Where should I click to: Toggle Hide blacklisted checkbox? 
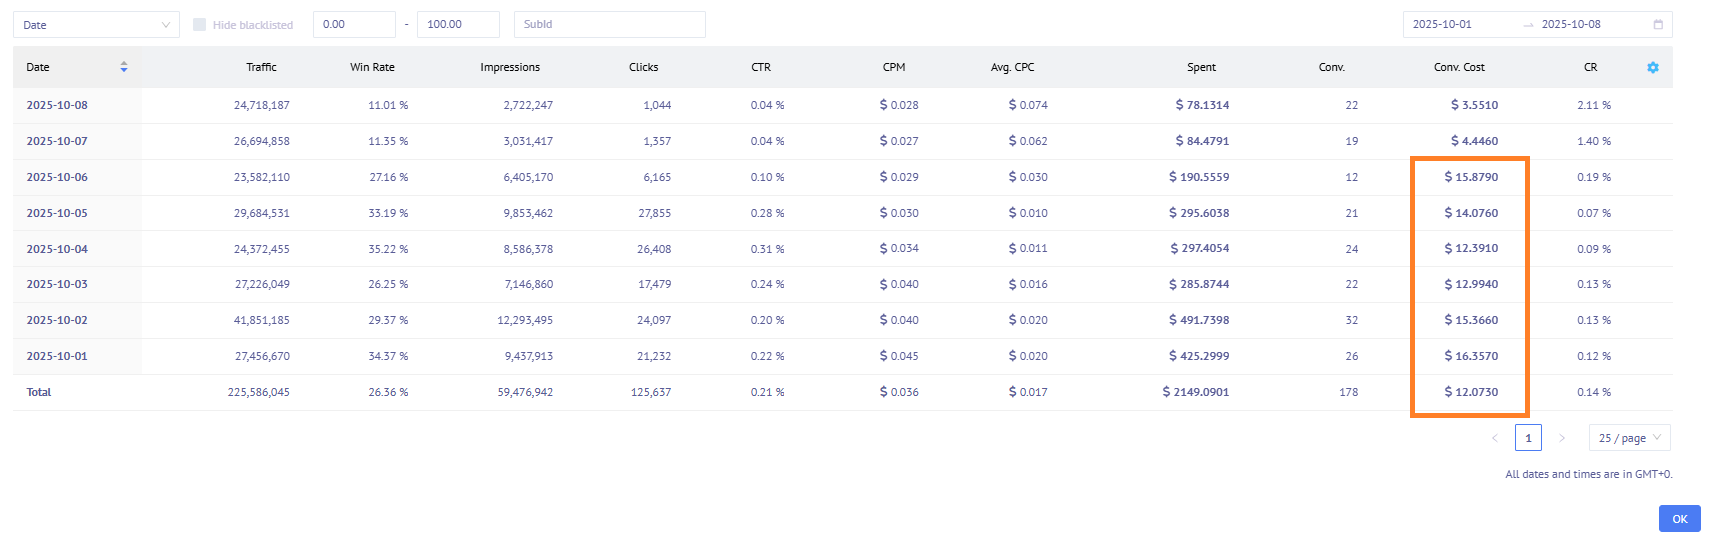point(199,24)
